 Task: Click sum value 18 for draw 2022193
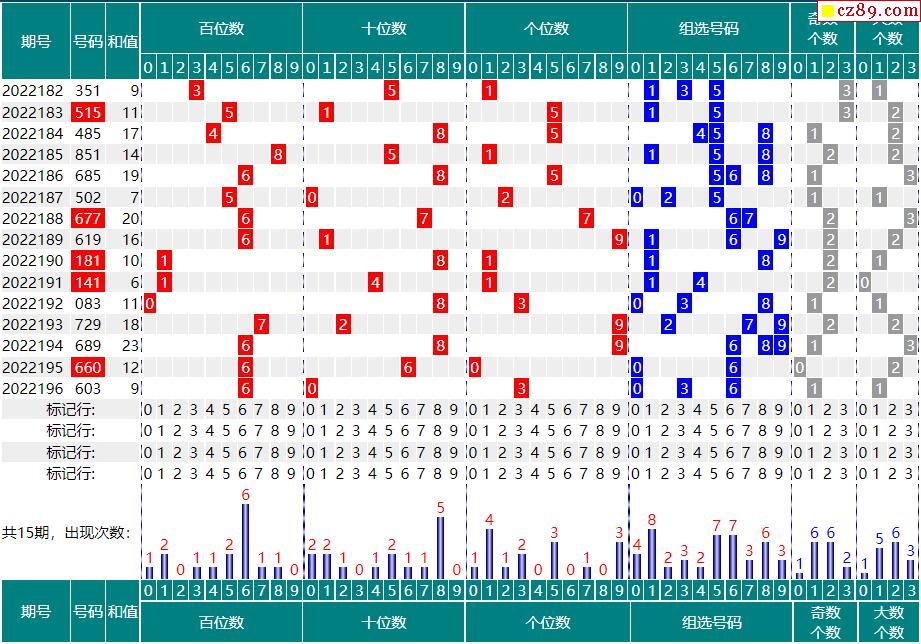[x=130, y=325]
